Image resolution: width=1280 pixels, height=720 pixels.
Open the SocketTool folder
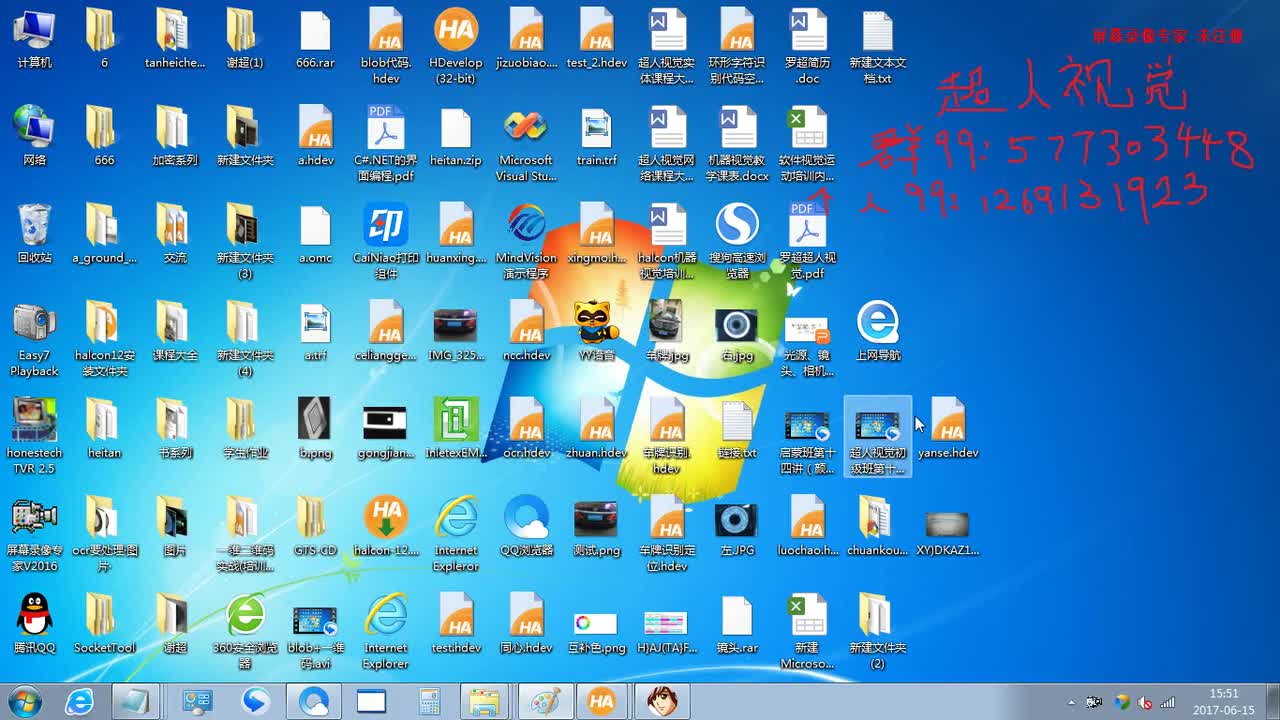[104, 625]
